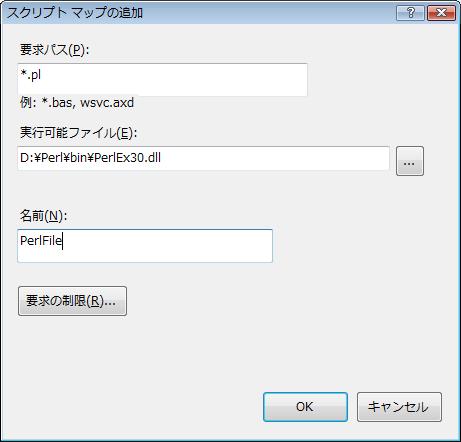
Task: Confirm the script map with OK
Action: 305,407
